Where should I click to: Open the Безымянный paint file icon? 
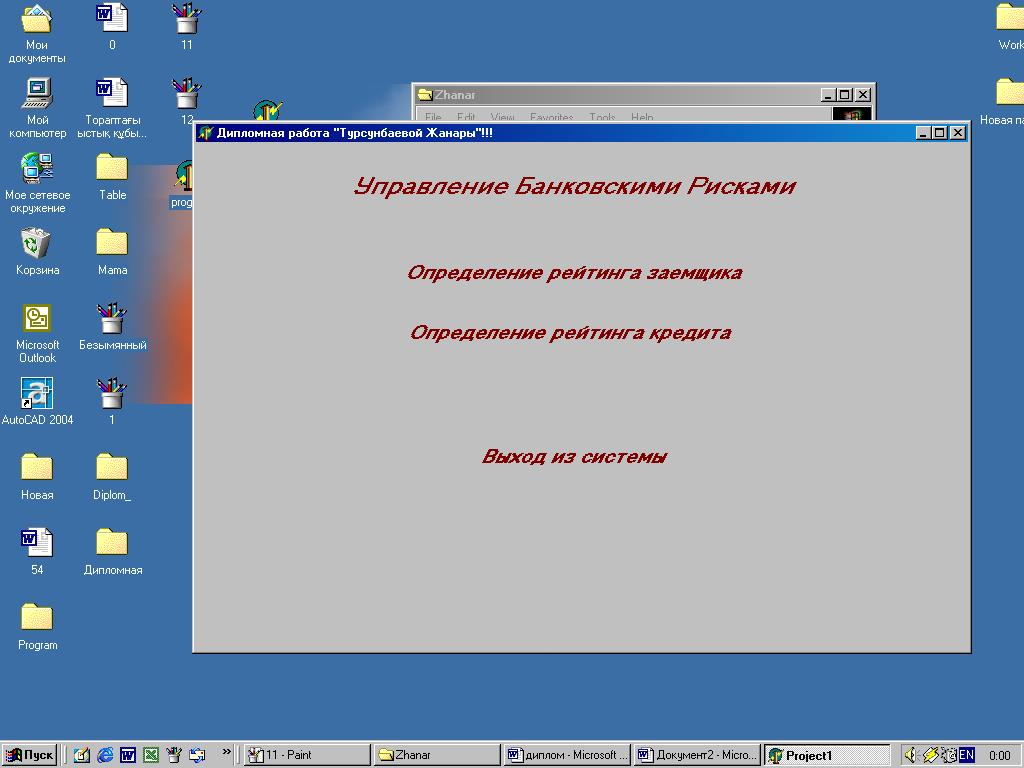(x=112, y=319)
